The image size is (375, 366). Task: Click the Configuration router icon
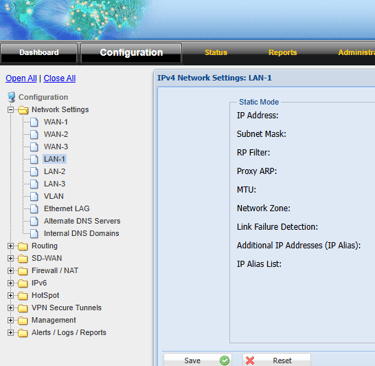click(11, 97)
